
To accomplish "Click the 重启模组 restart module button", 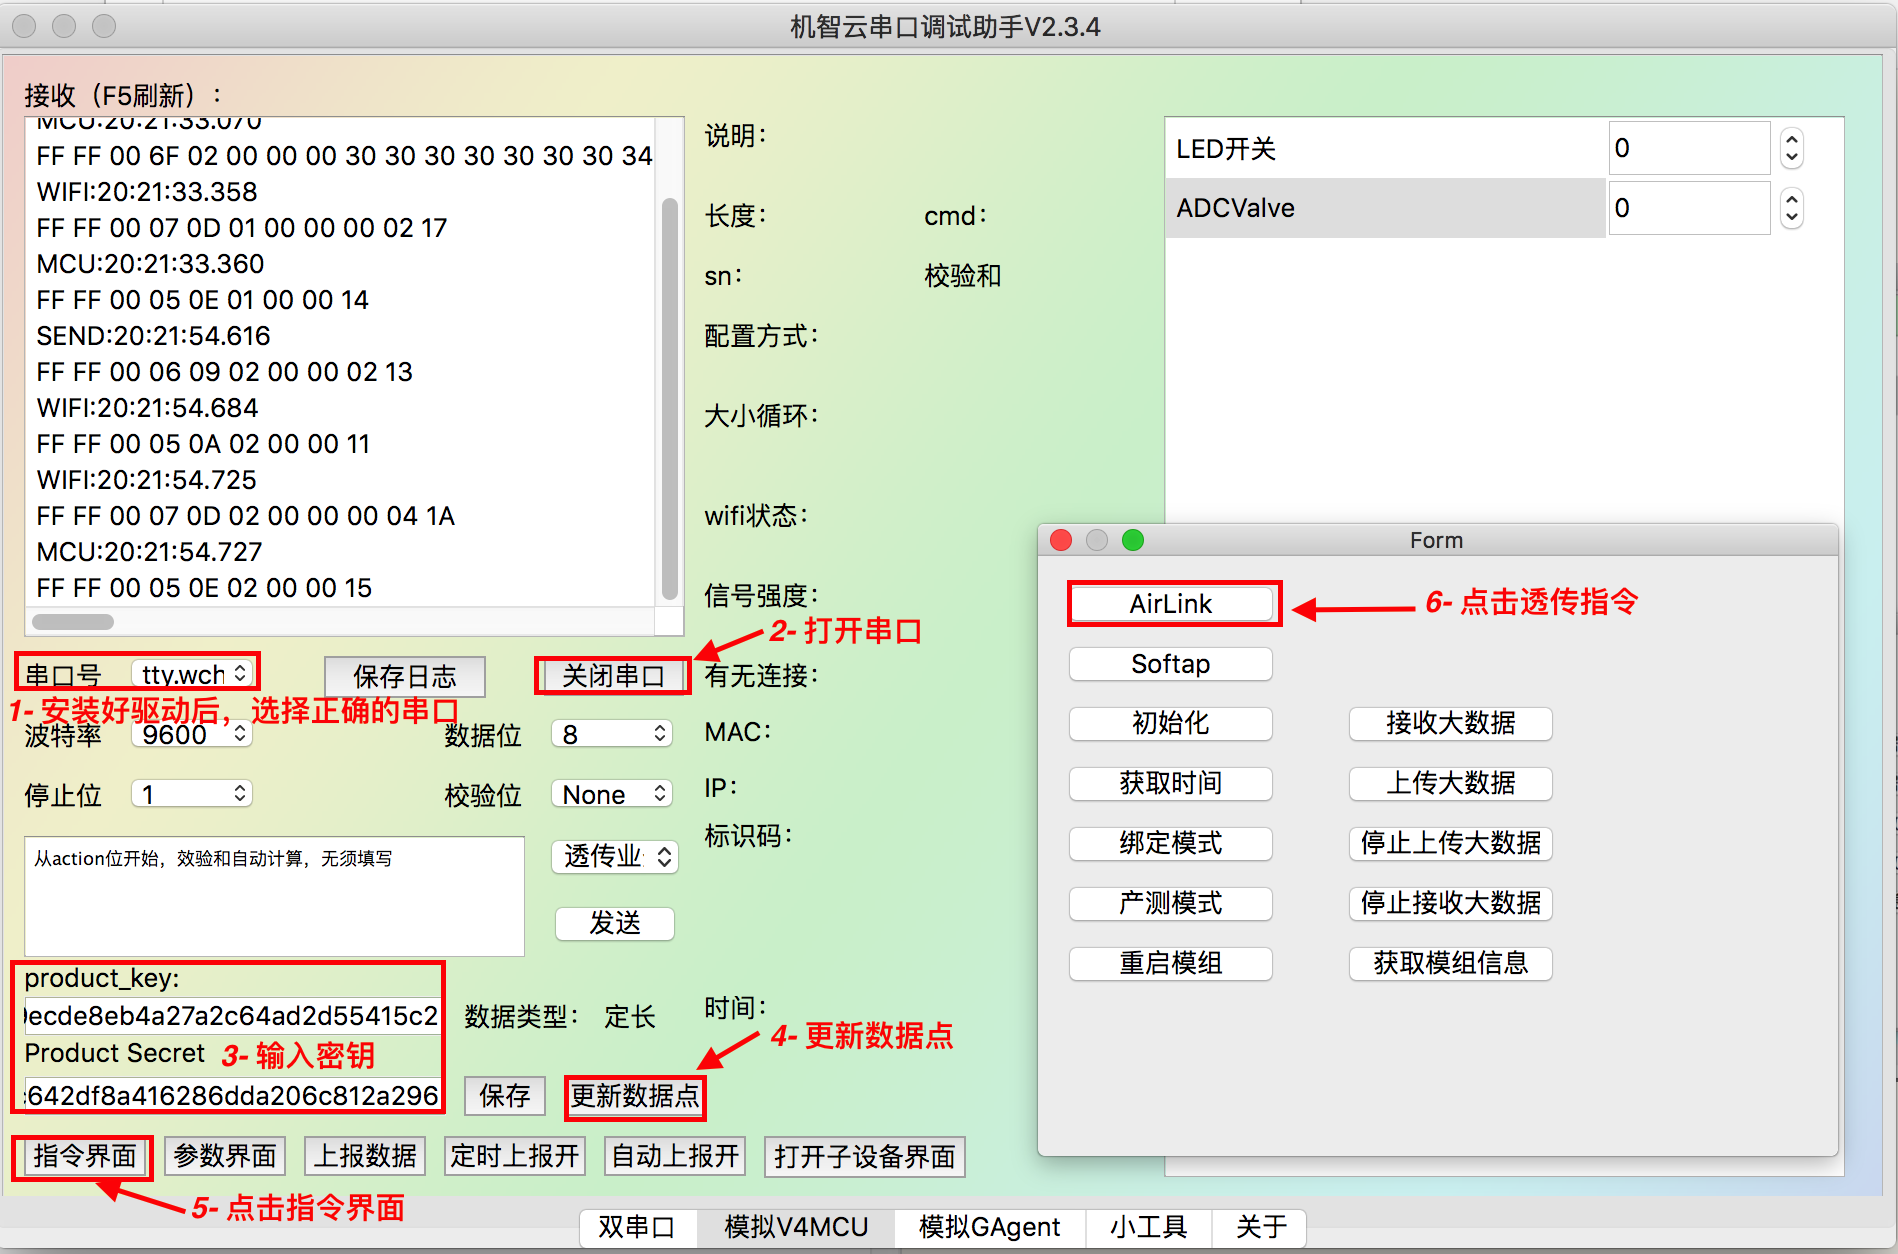I will [1169, 963].
